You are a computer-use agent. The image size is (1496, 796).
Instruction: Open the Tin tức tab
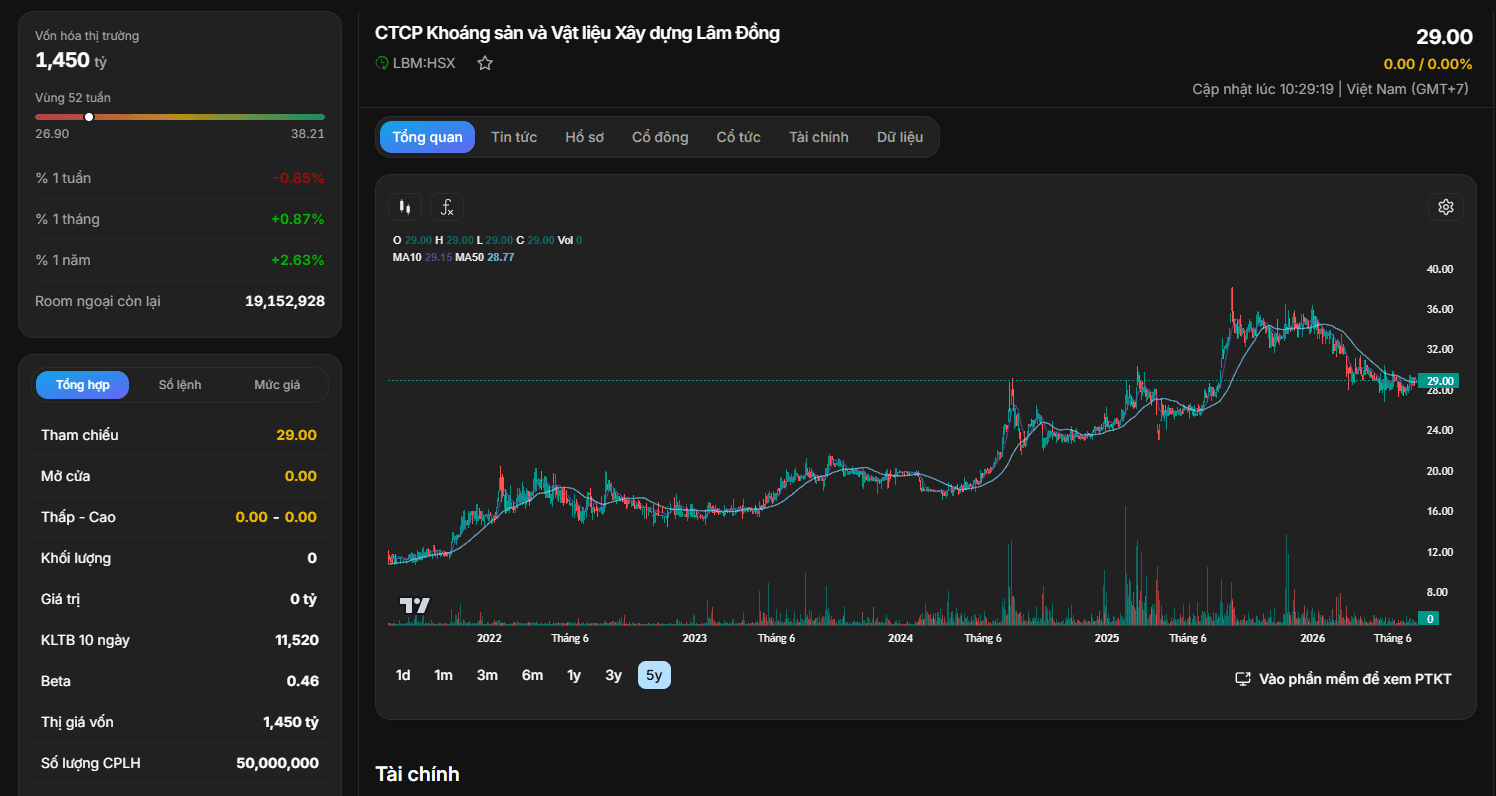point(514,137)
